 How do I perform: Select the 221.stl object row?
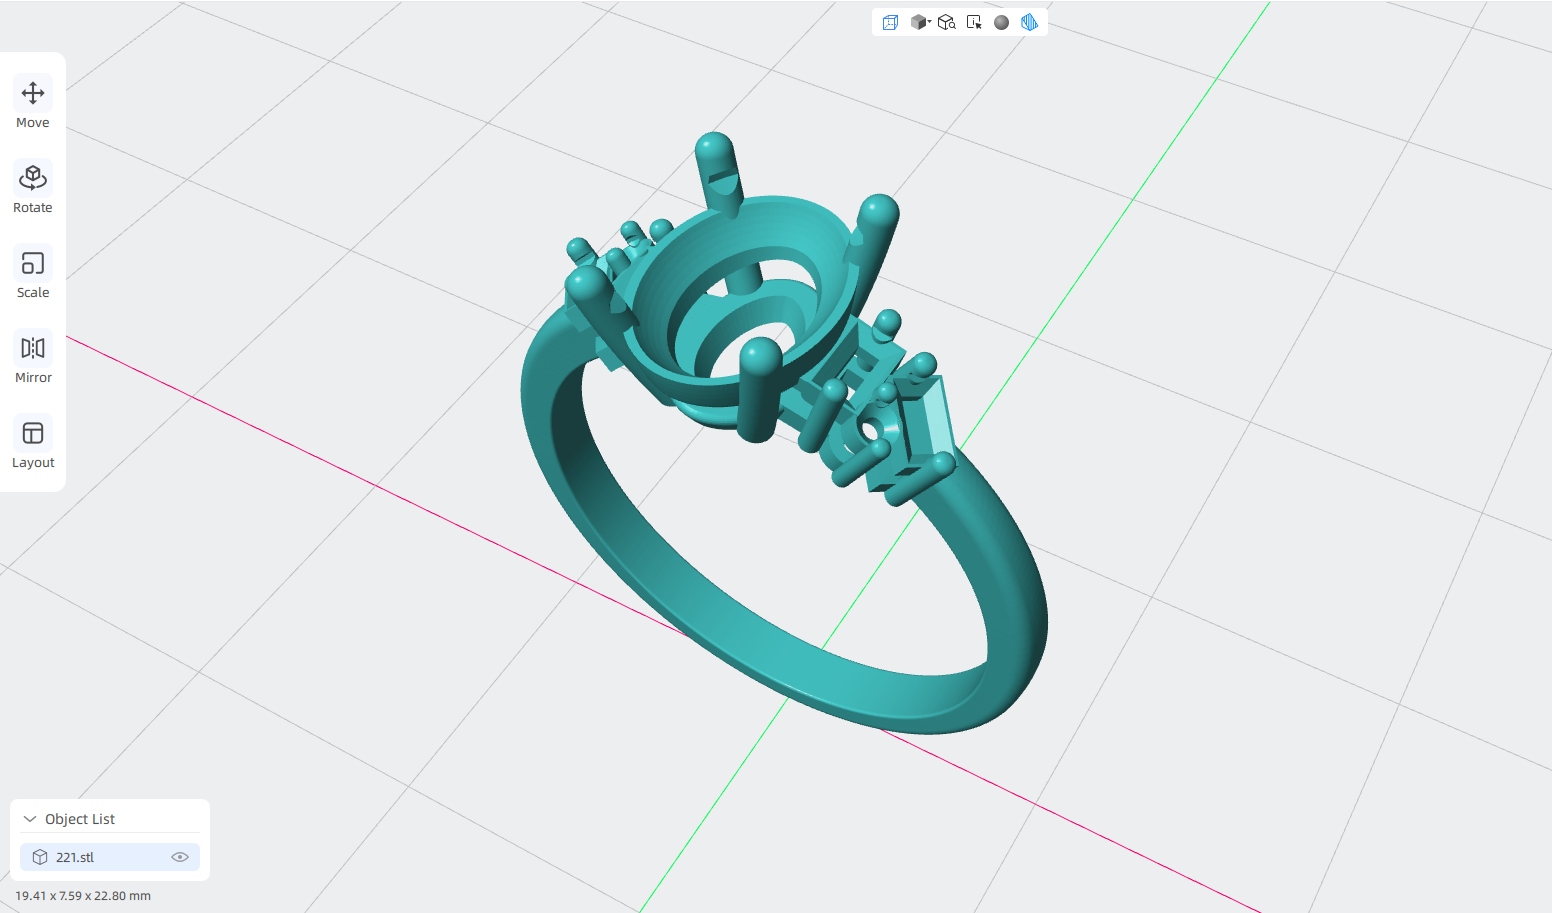[110, 857]
